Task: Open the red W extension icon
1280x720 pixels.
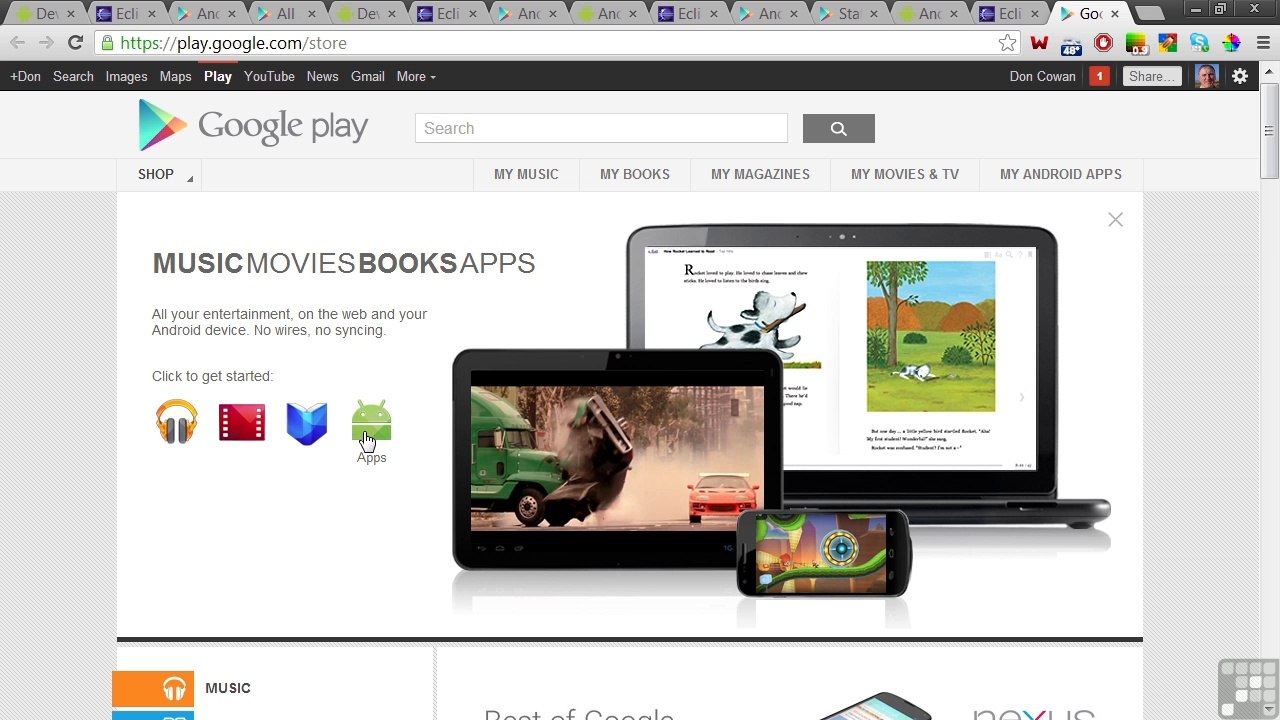Action: [x=1040, y=43]
